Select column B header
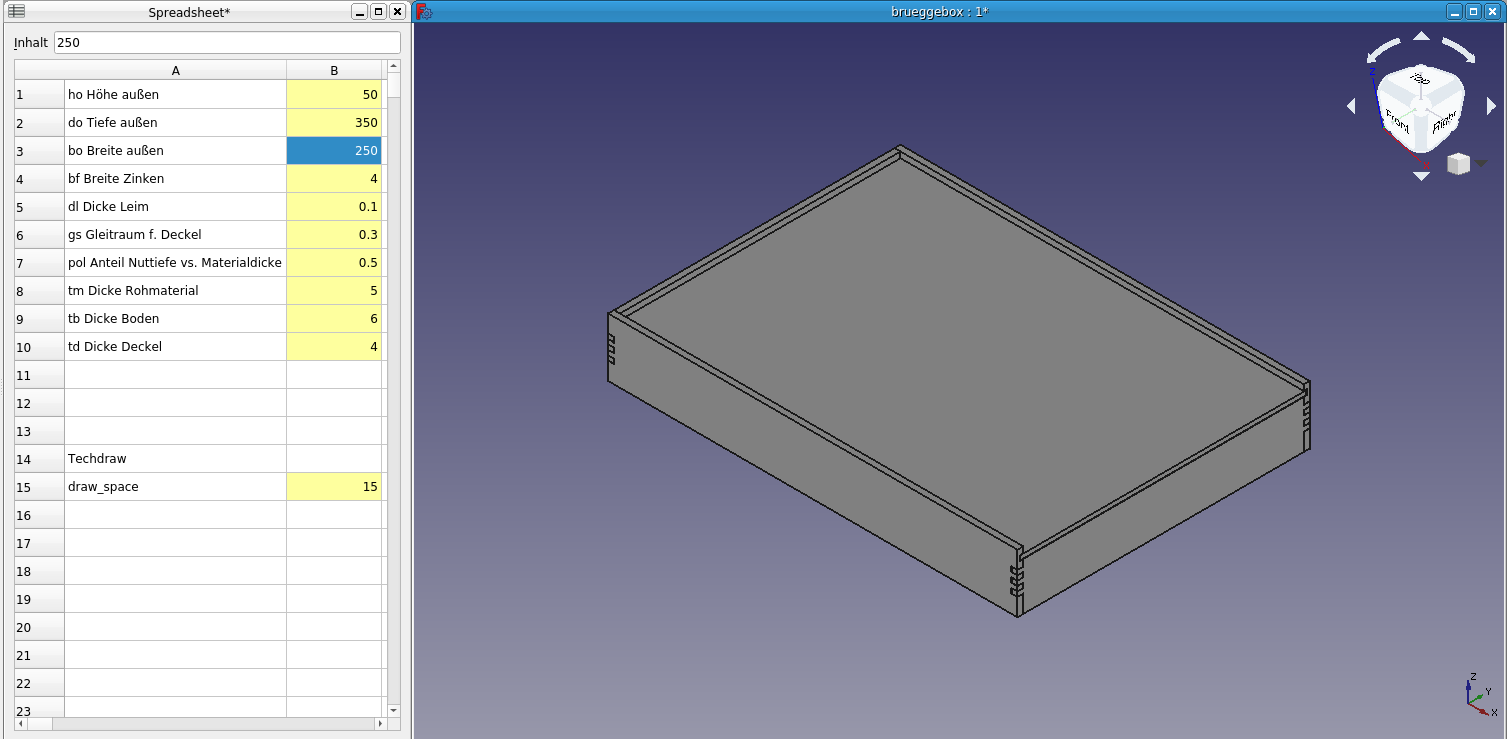1507x739 pixels. click(x=334, y=70)
